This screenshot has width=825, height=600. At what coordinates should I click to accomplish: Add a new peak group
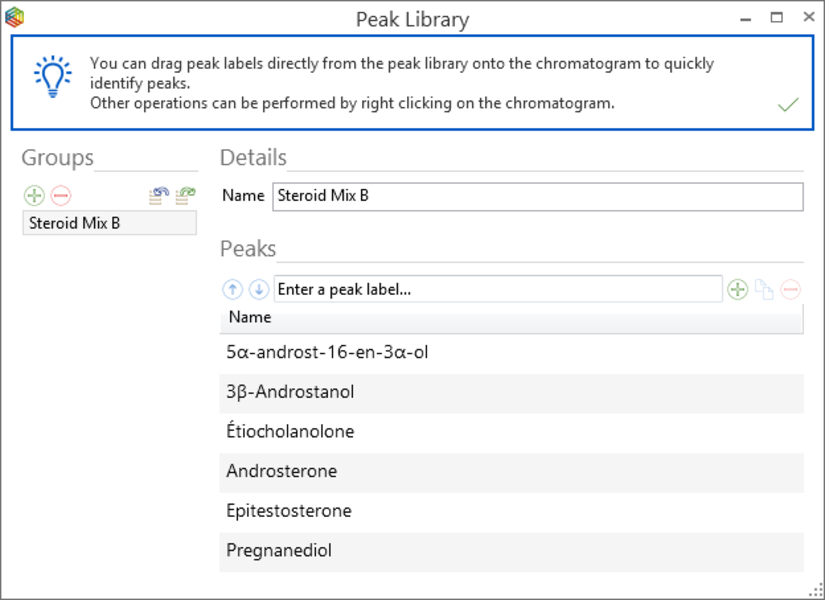point(34,196)
